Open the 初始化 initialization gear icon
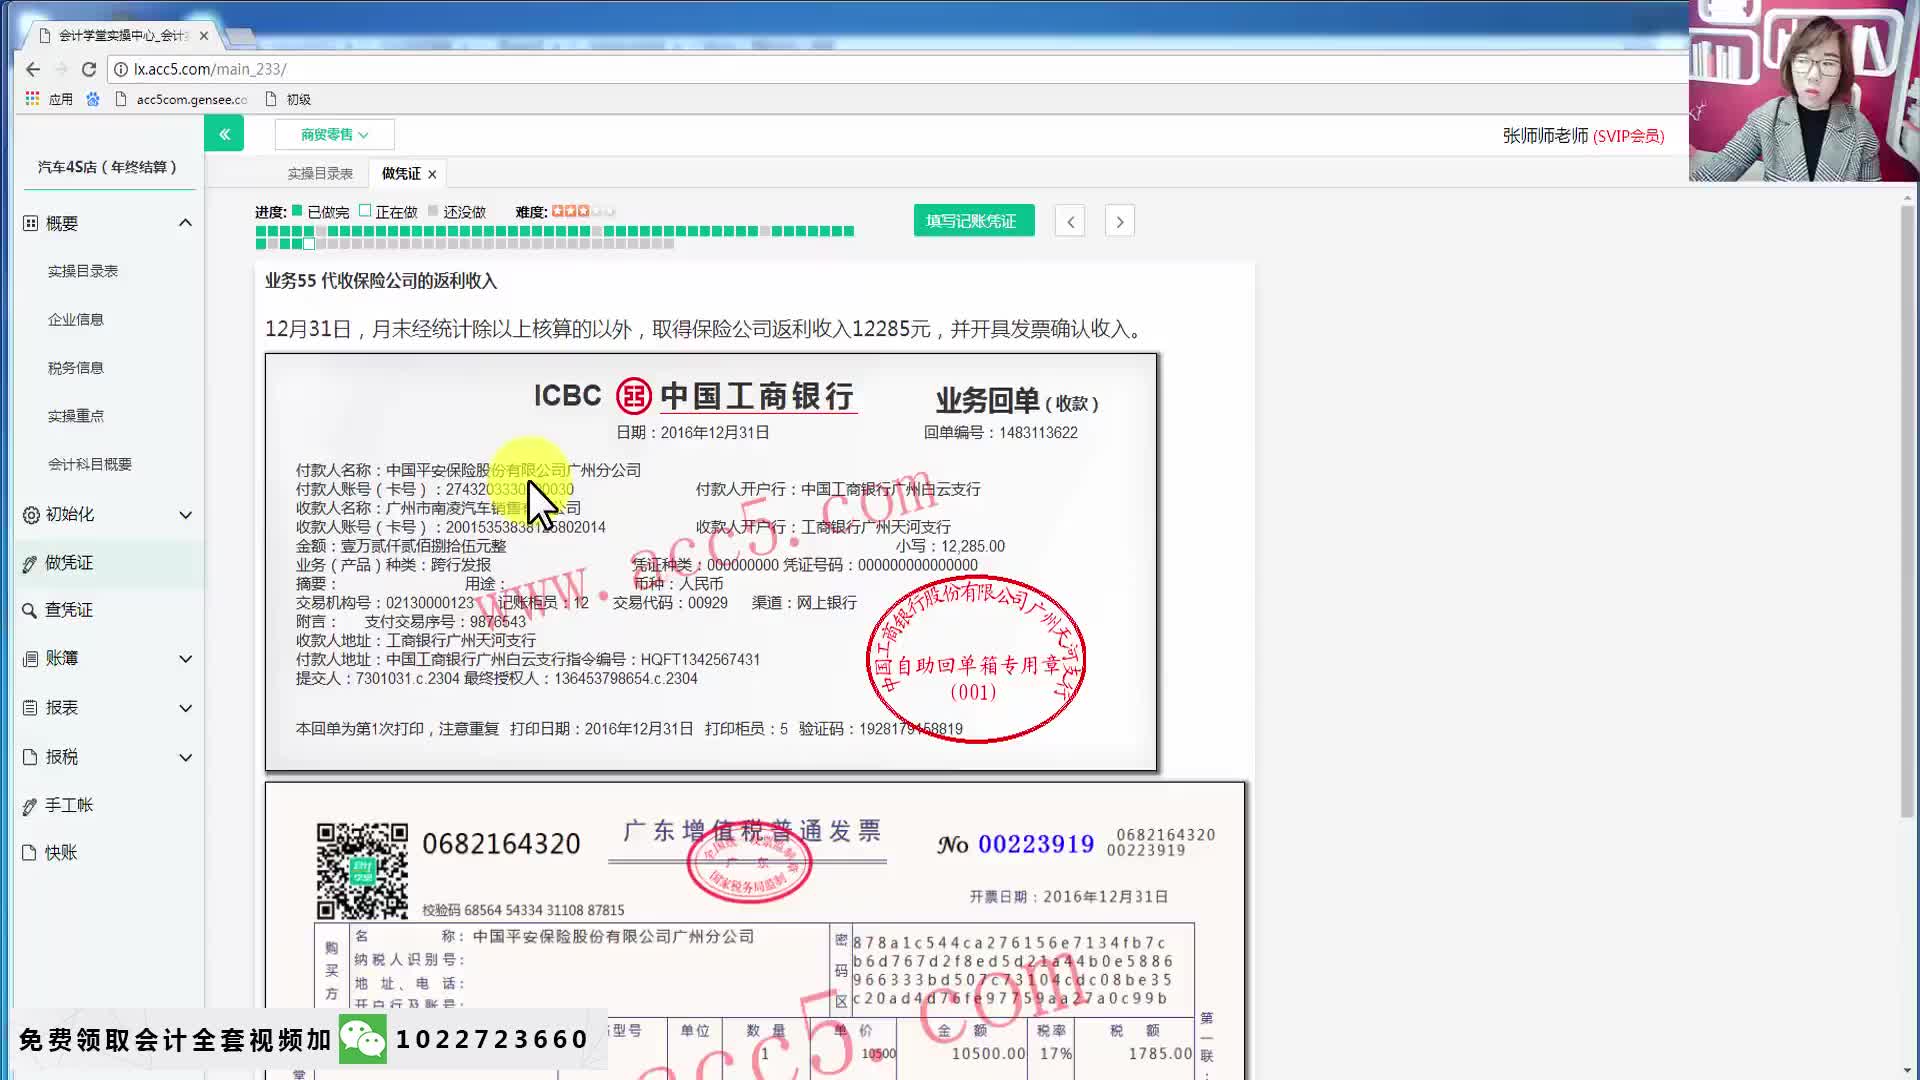1920x1080 pixels. click(31, 514)
